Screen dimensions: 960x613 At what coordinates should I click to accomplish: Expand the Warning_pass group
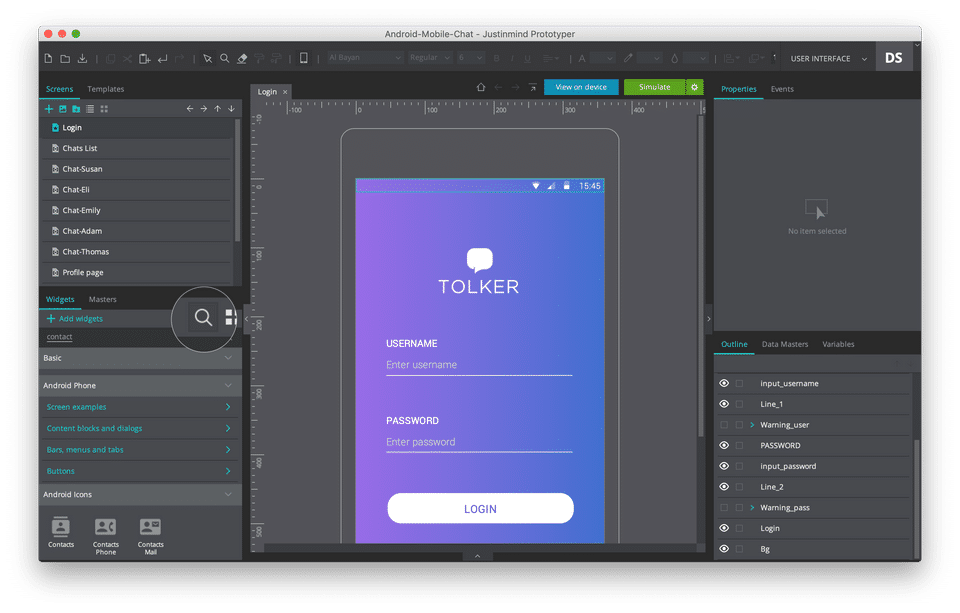pyautogui.click(x=752, y=508)
